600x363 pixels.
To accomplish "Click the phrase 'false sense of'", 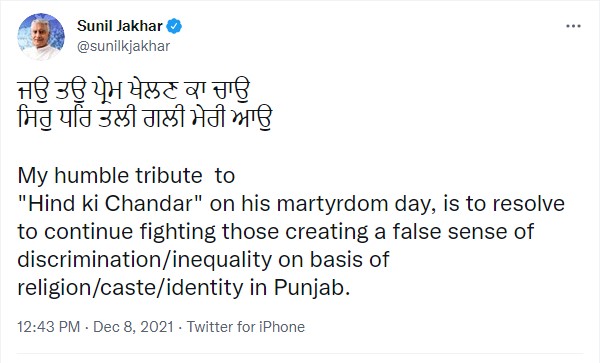I will 463,231.
